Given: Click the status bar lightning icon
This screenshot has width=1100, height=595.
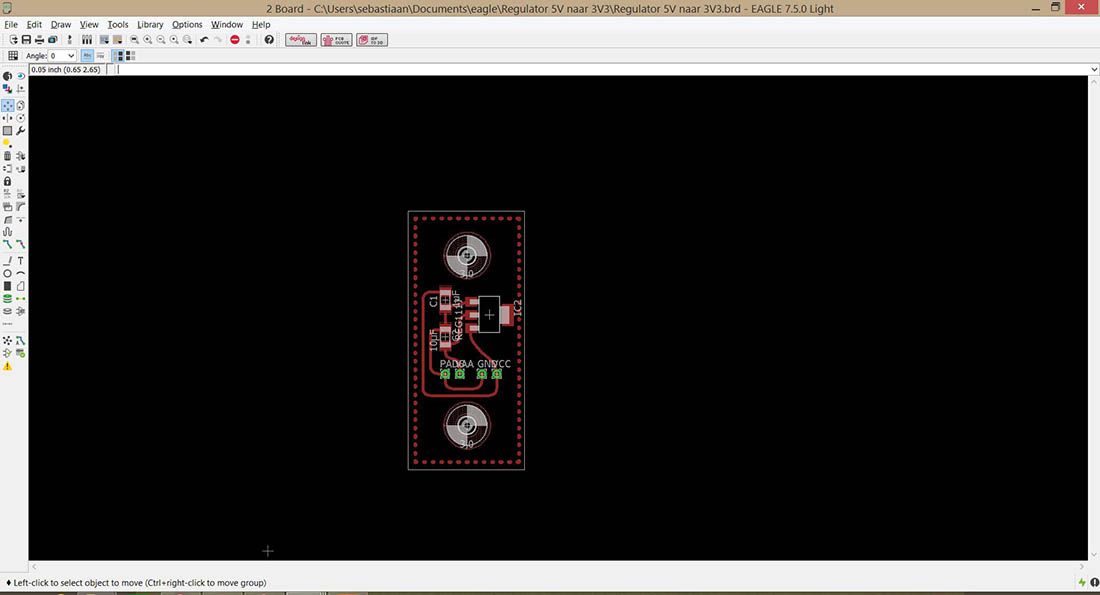Looking at the screenshot, I should (x=1082, y=582).
